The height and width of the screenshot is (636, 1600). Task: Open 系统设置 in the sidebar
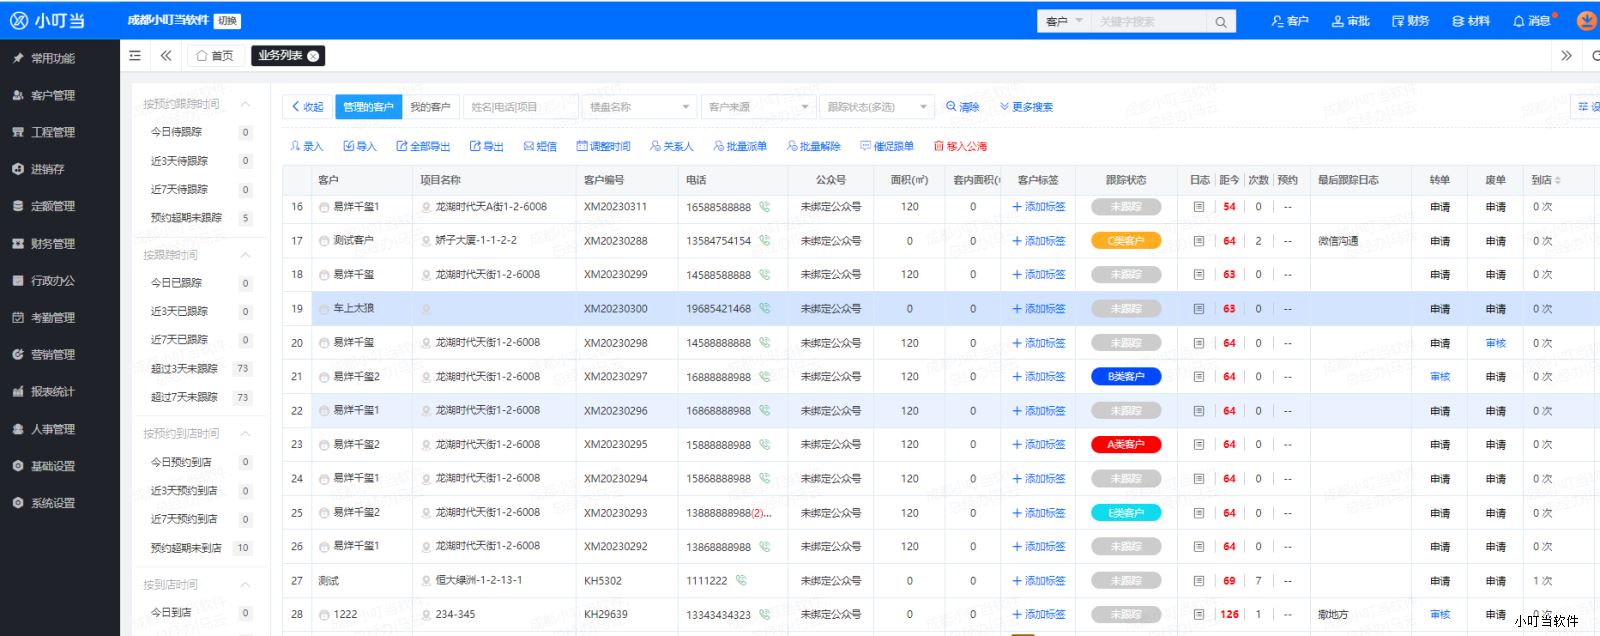(x=53, y=504)
